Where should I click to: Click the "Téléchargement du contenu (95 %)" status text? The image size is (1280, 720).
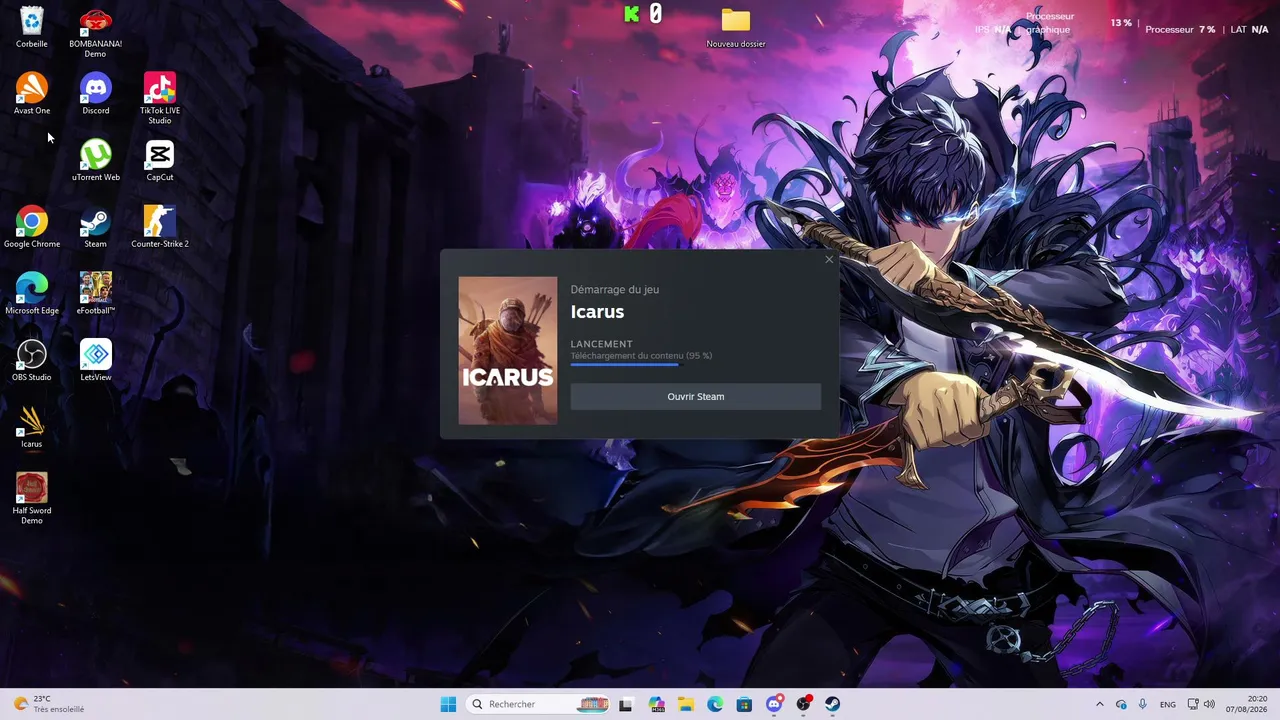pos(641,355)
